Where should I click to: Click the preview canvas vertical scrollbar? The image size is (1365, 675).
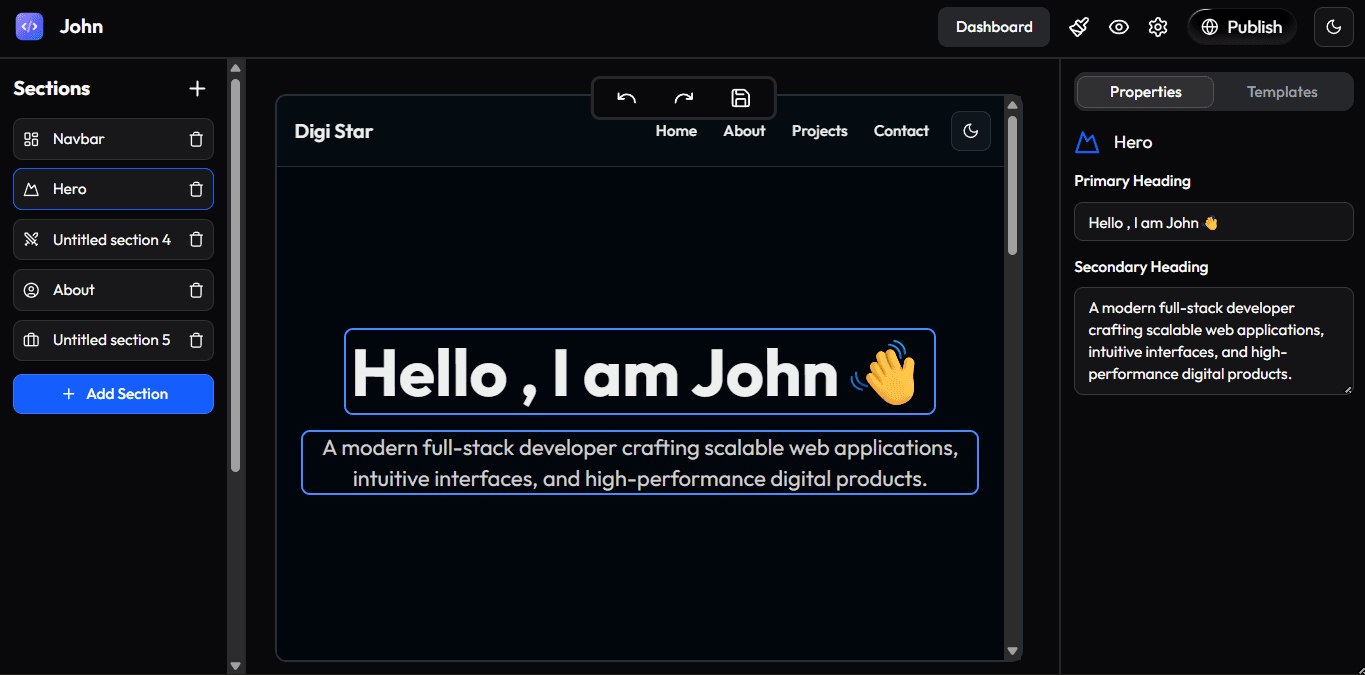coord(1012,185)
